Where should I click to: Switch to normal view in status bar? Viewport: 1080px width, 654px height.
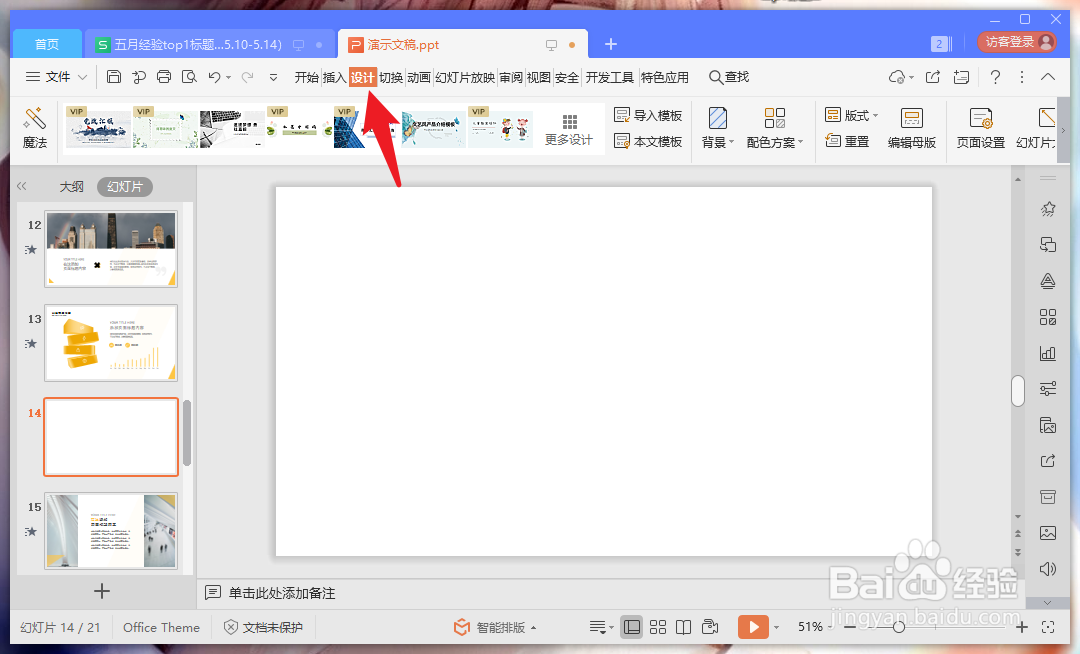coord(632,626)
